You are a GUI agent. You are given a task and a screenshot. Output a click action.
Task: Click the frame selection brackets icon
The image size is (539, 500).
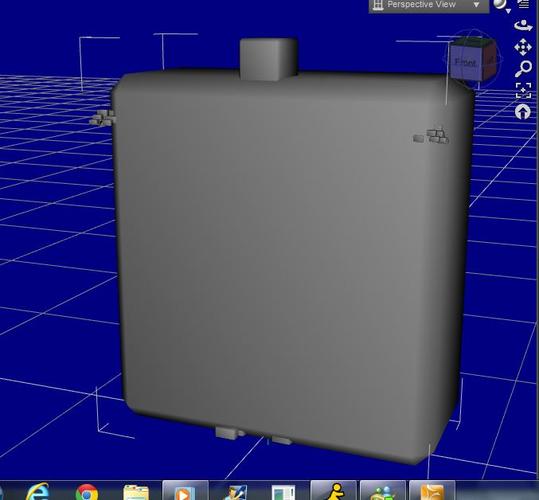click(x=523, y=91)
